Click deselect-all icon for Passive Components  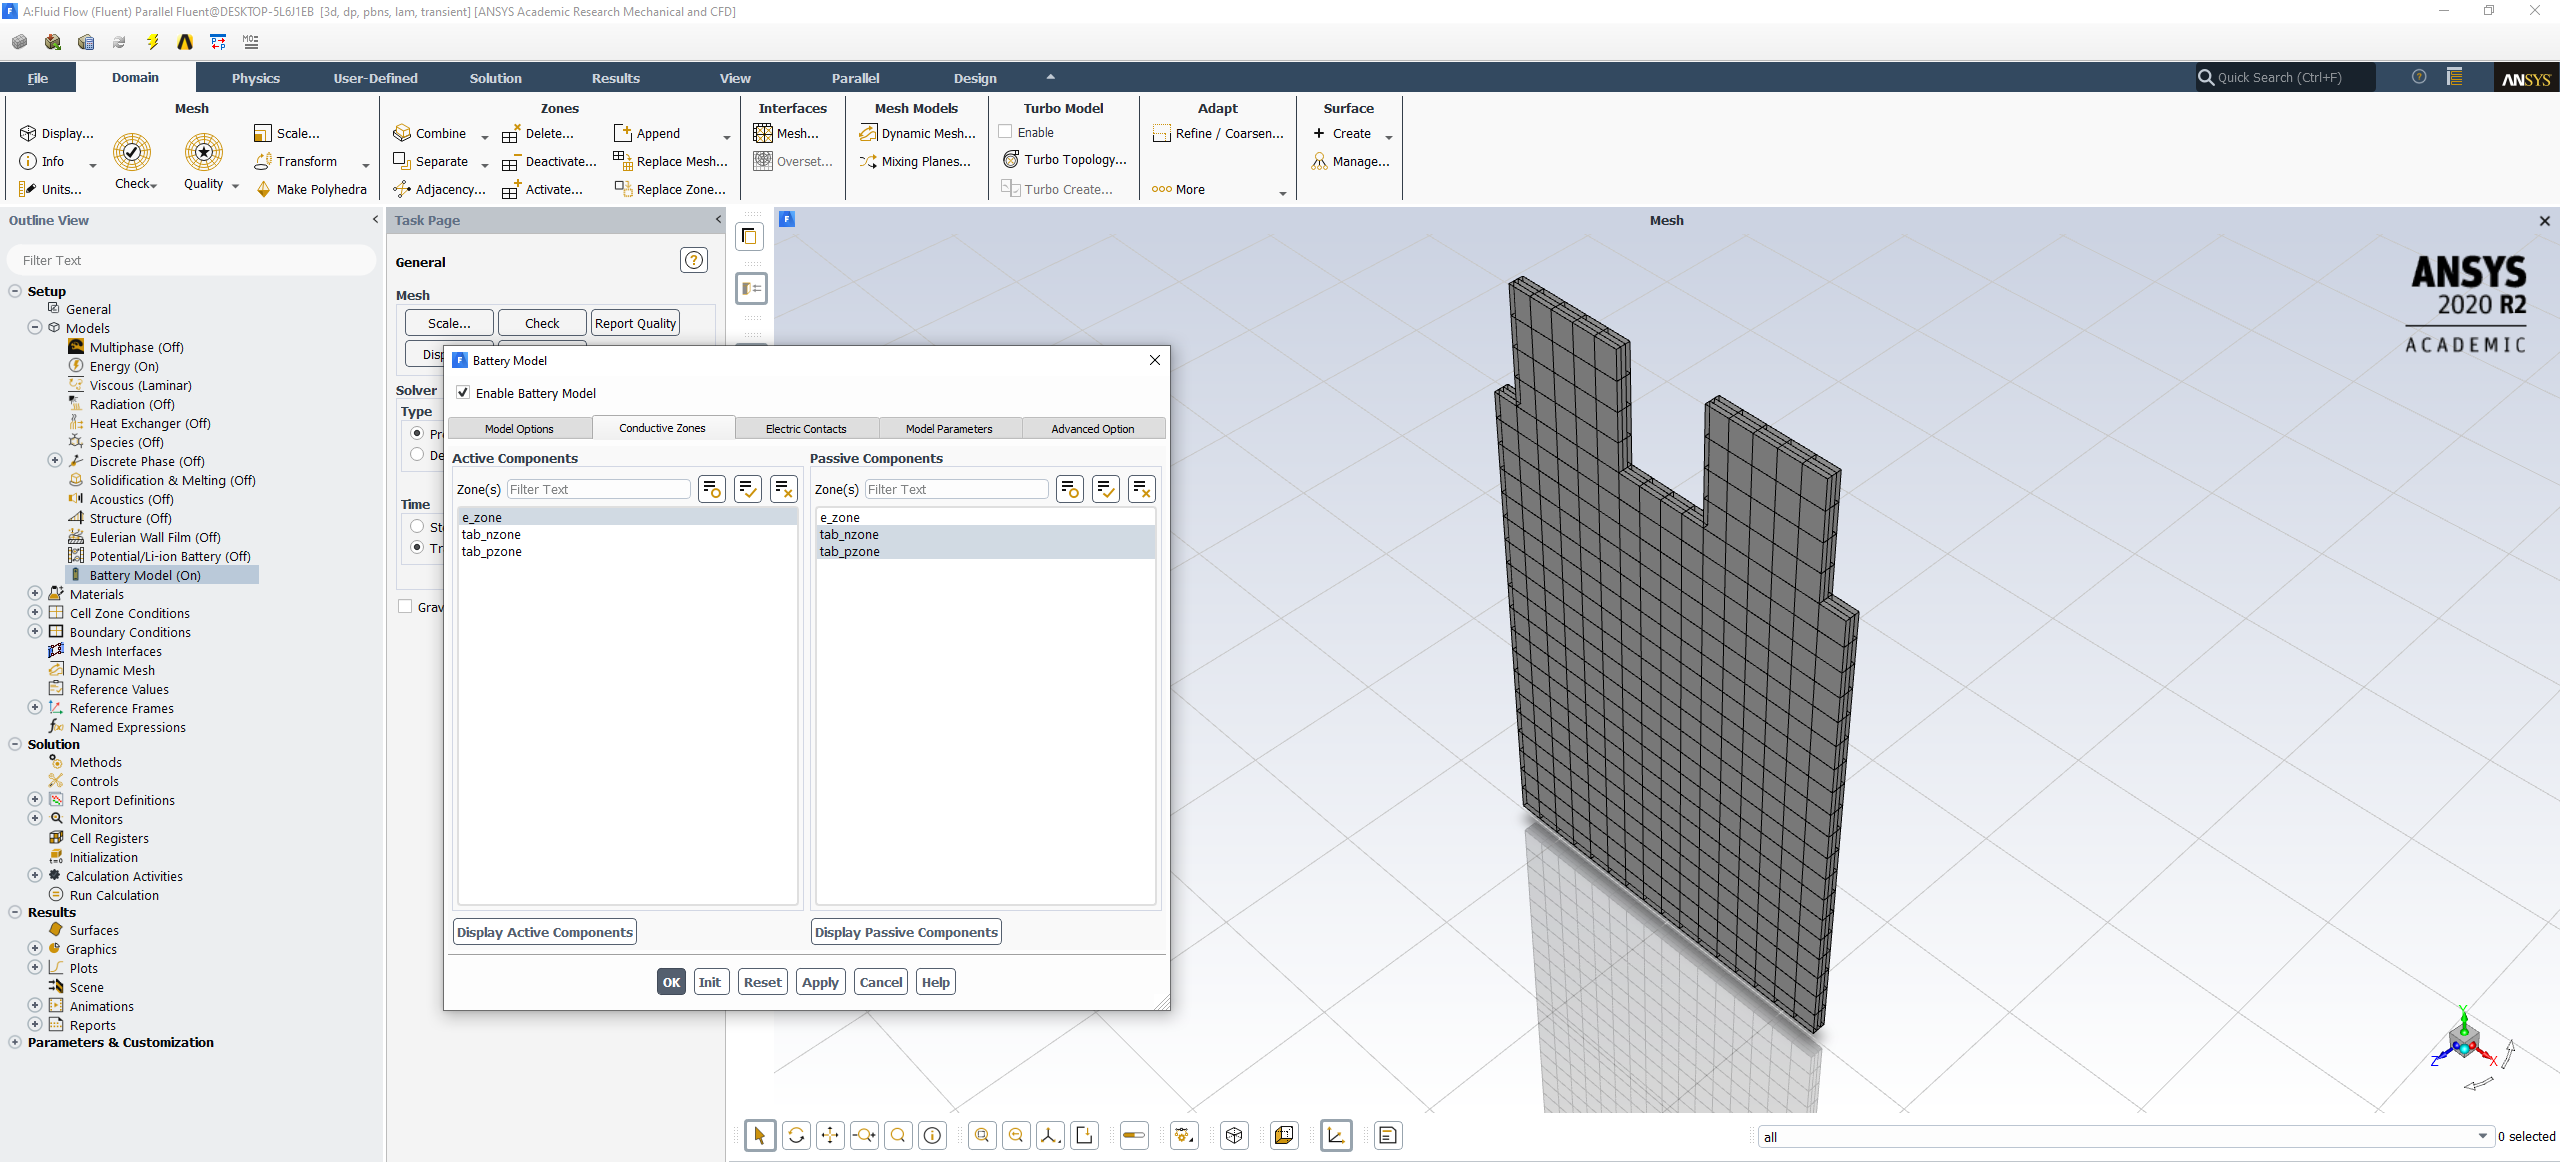tap(1141, 489)
